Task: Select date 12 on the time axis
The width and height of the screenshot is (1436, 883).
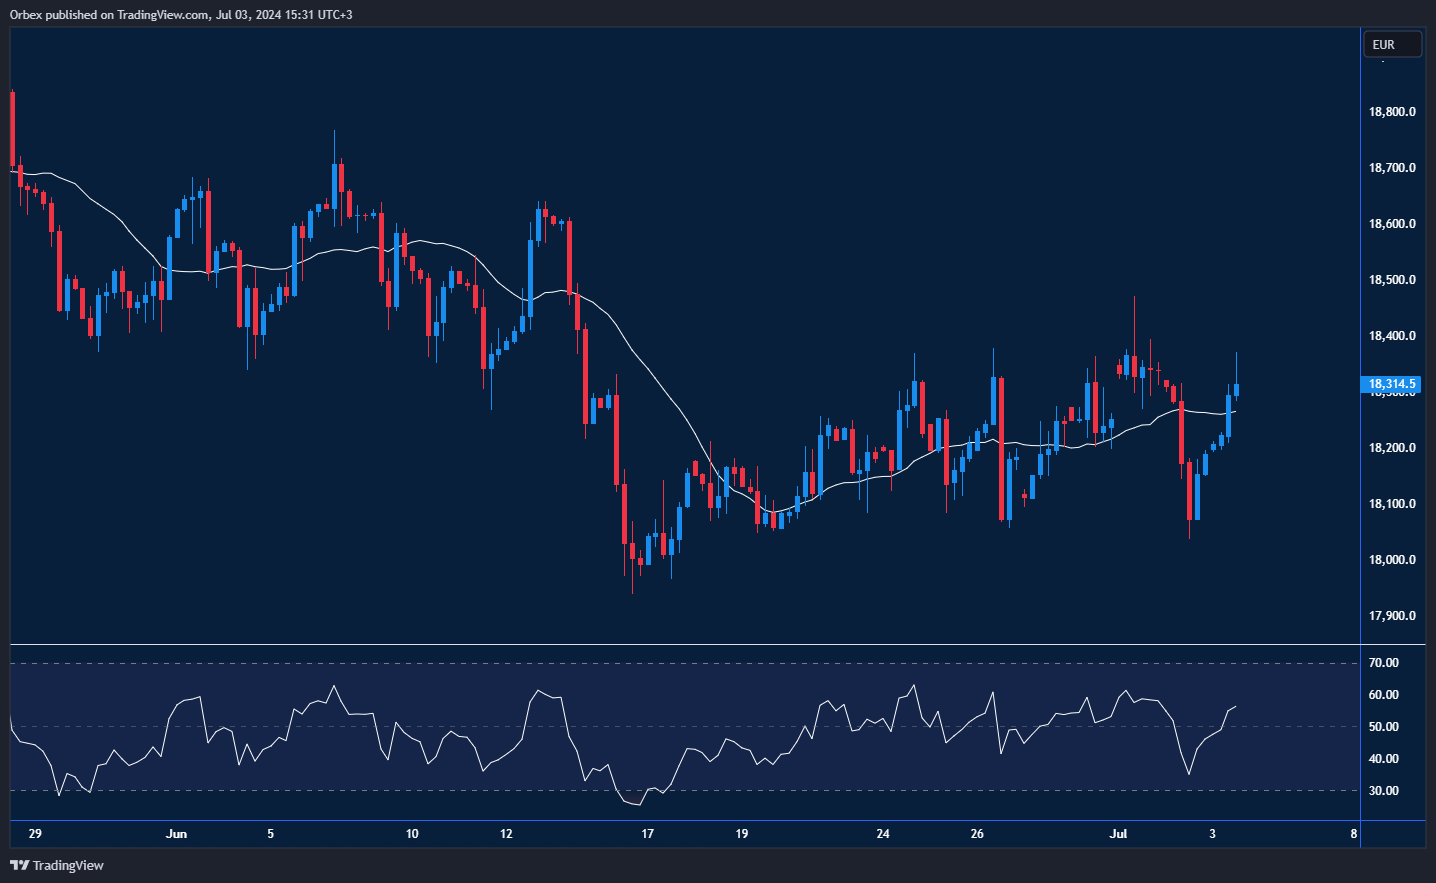Action: 506,834
